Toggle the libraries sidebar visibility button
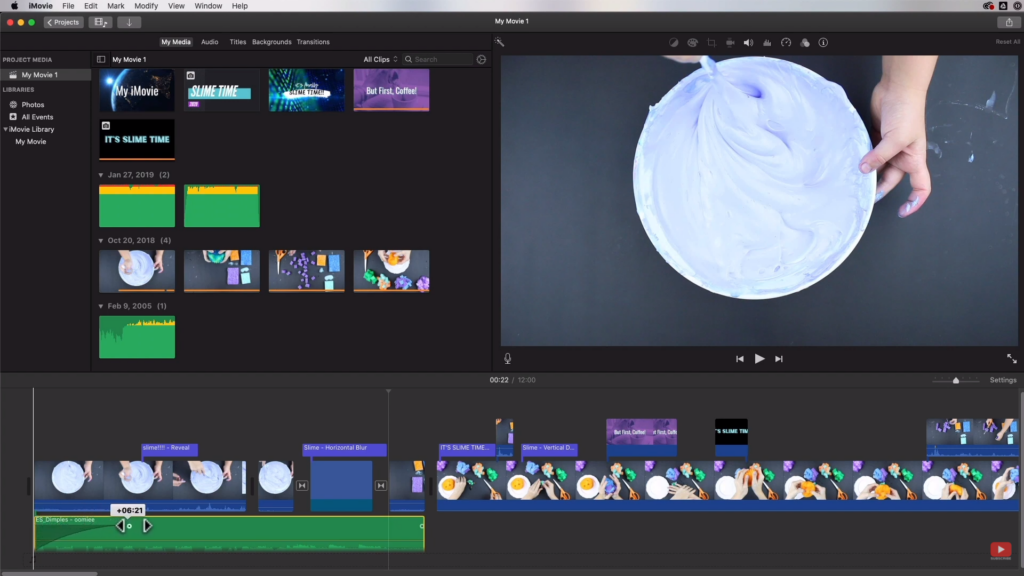Image resolution: width=1024 pixels, height=576 pixels. (101, 59)
